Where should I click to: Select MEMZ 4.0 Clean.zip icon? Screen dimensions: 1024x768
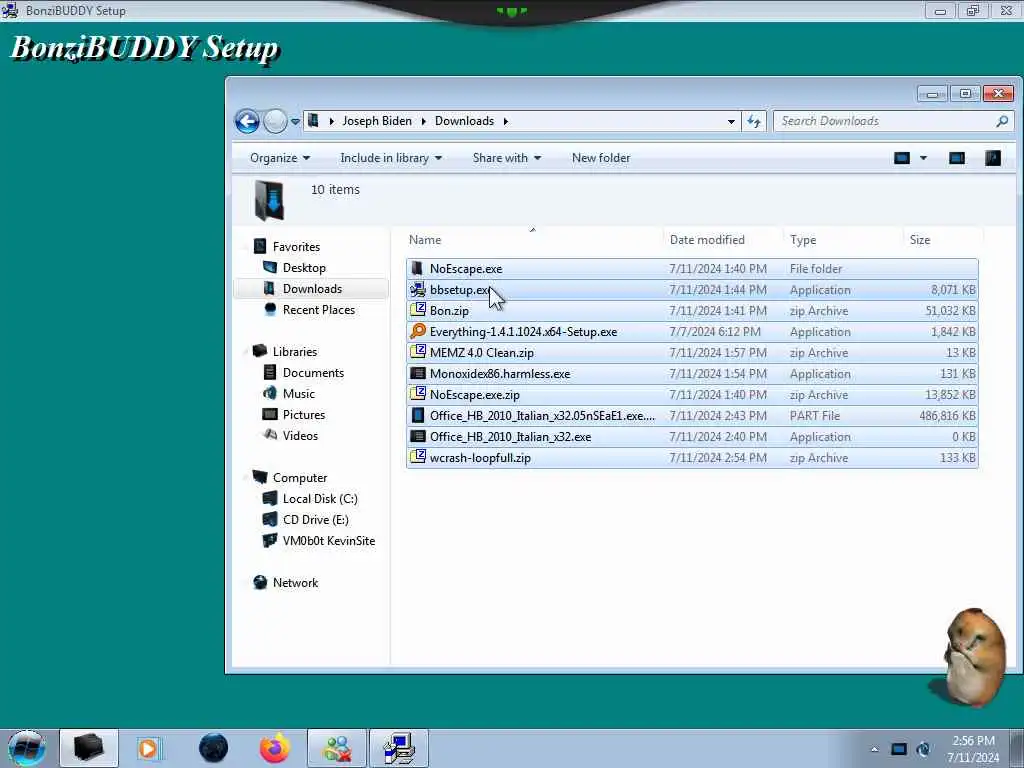point(417,352)
